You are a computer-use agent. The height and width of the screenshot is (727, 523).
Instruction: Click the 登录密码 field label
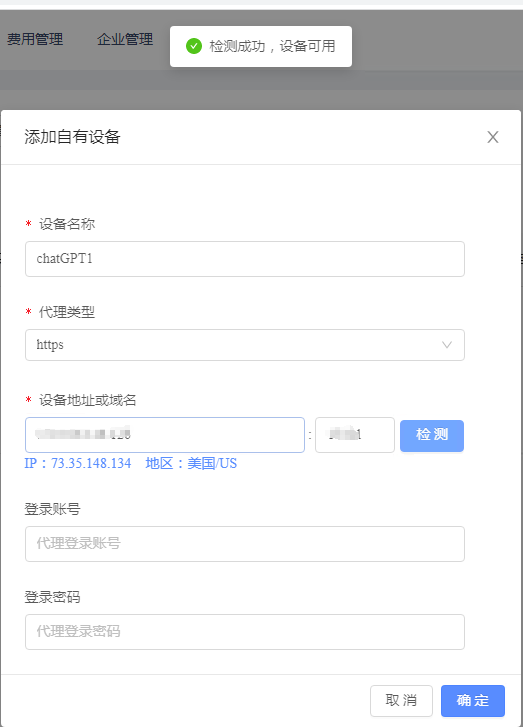point(52,597)
